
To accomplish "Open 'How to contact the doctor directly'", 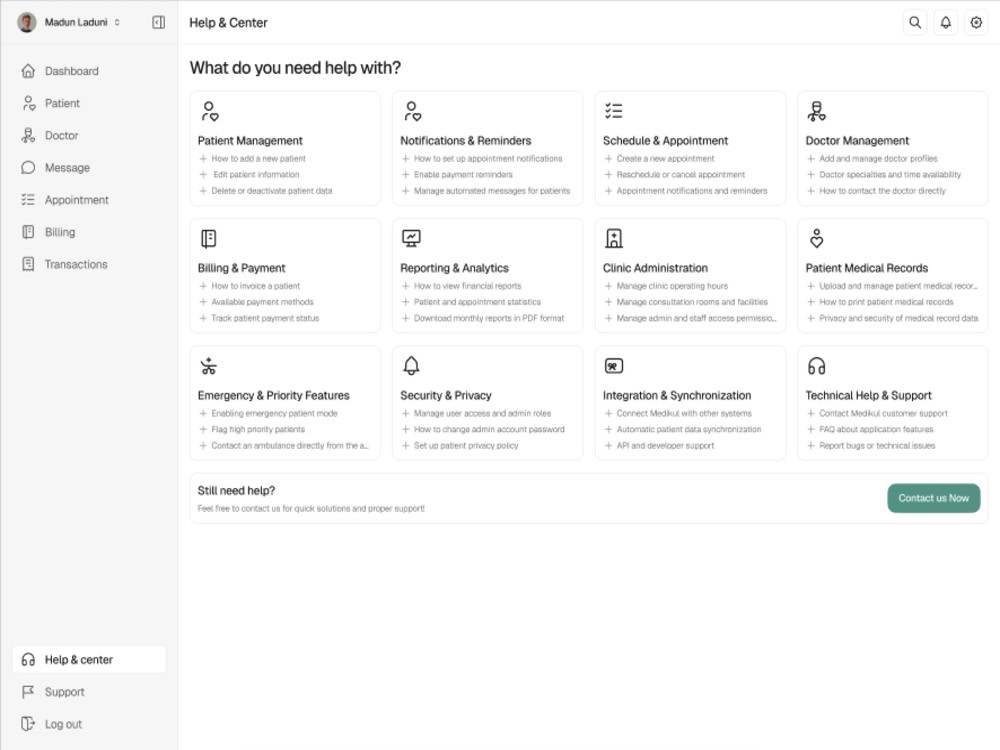I will pos(876,191).
